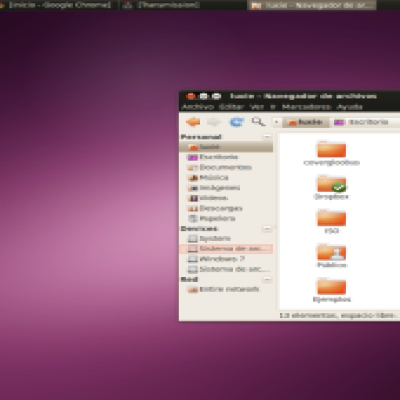Click the lucid file browser taskbar entry
Viewport: 400px width, 400px height.
(x=312, y=5)
